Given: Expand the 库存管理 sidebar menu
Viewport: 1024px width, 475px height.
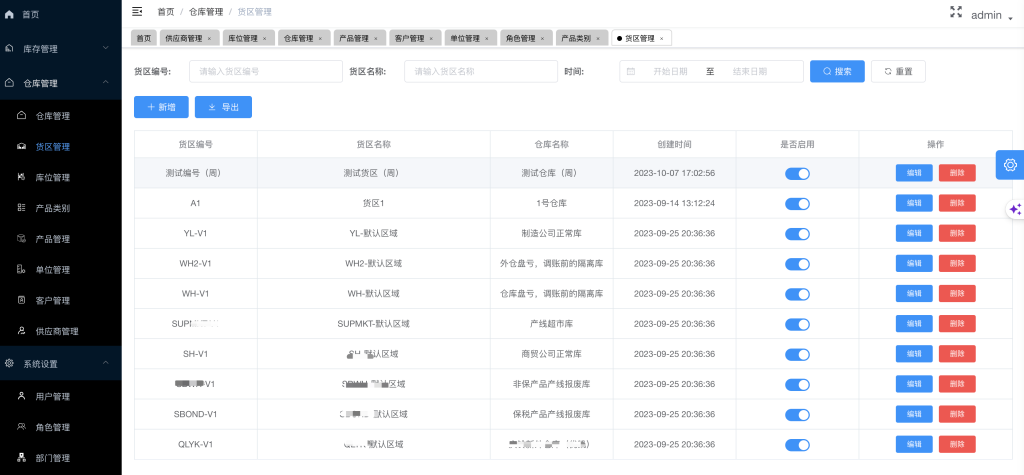Looking at the screenshot, I should coord(60,48).
